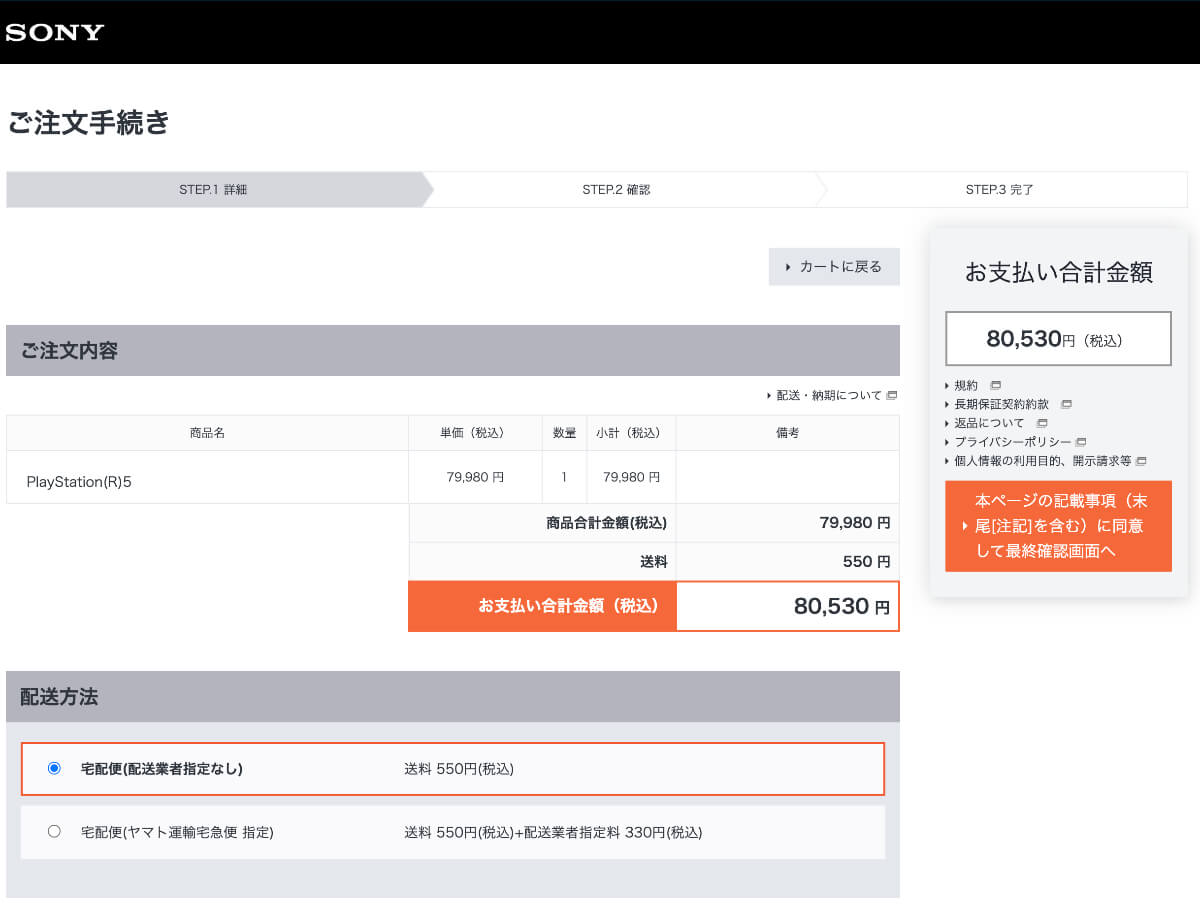1200x905 pixels.
Task: Click new-window icon beside プライバシーポリシー
Action: [x=1081, y=442]
